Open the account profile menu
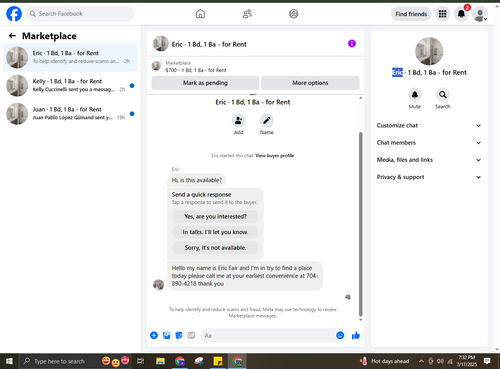The height and width of the screenshot is (369, 500). 480,14
